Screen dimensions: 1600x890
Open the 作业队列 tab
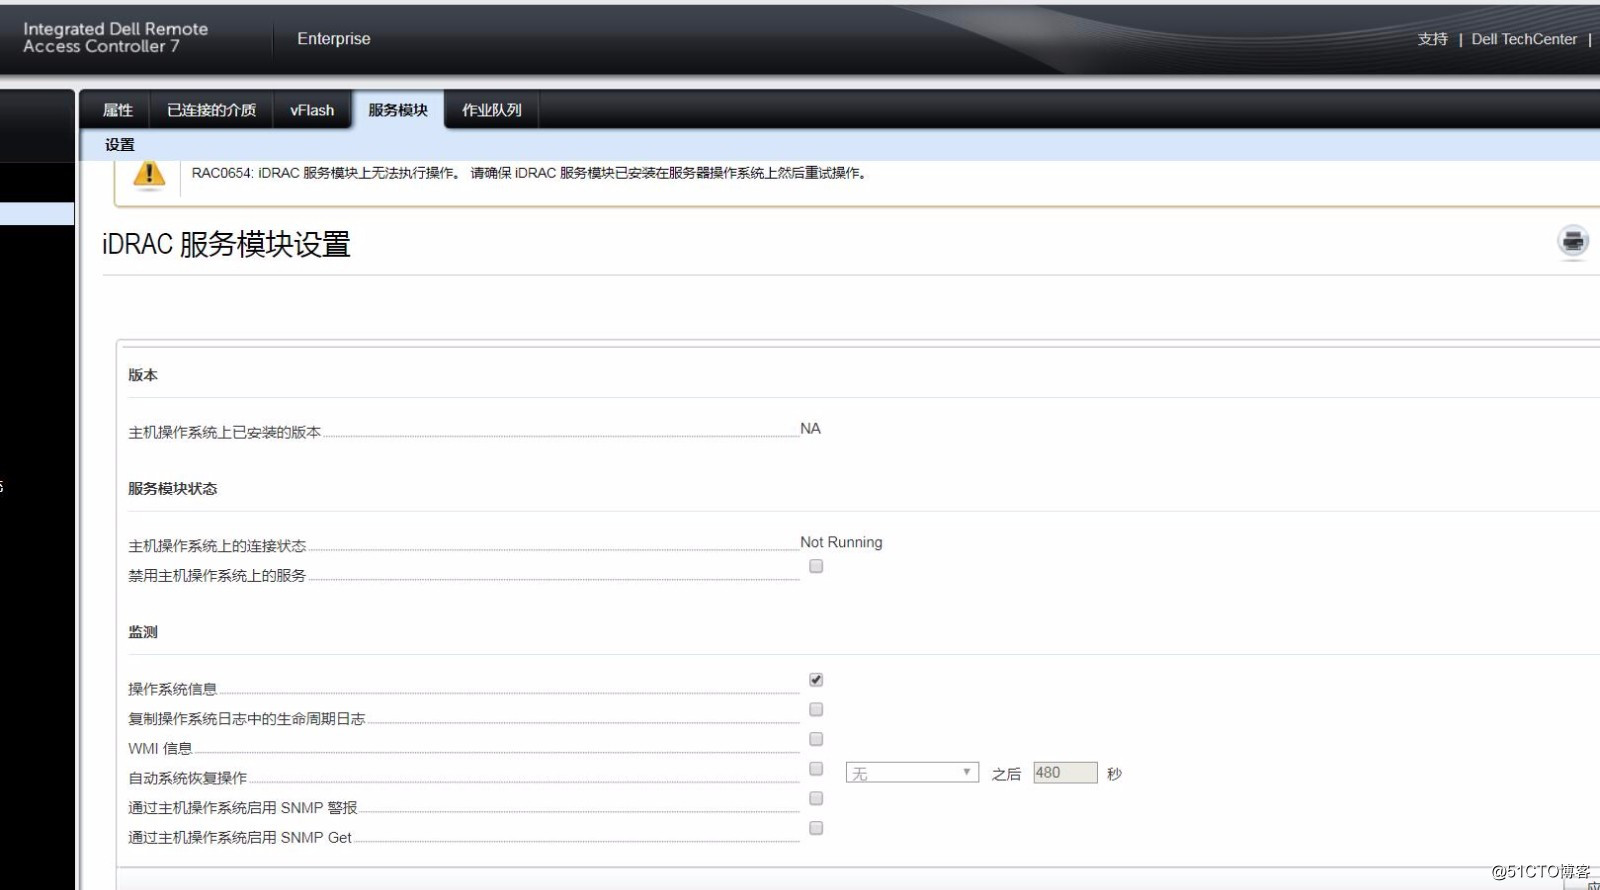click(491, 110)
